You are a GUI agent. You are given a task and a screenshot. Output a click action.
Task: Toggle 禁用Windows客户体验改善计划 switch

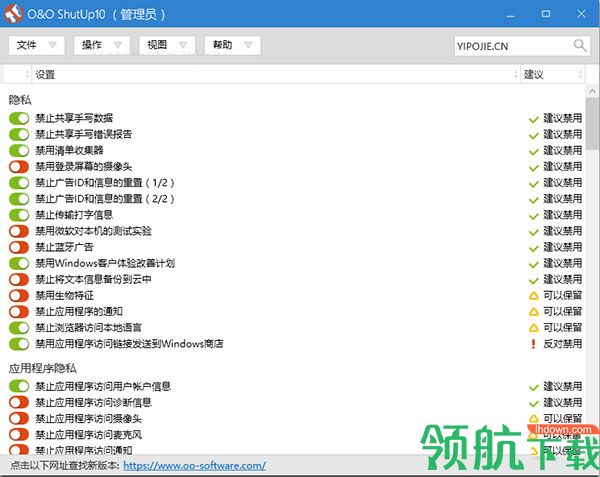[19, 263]
